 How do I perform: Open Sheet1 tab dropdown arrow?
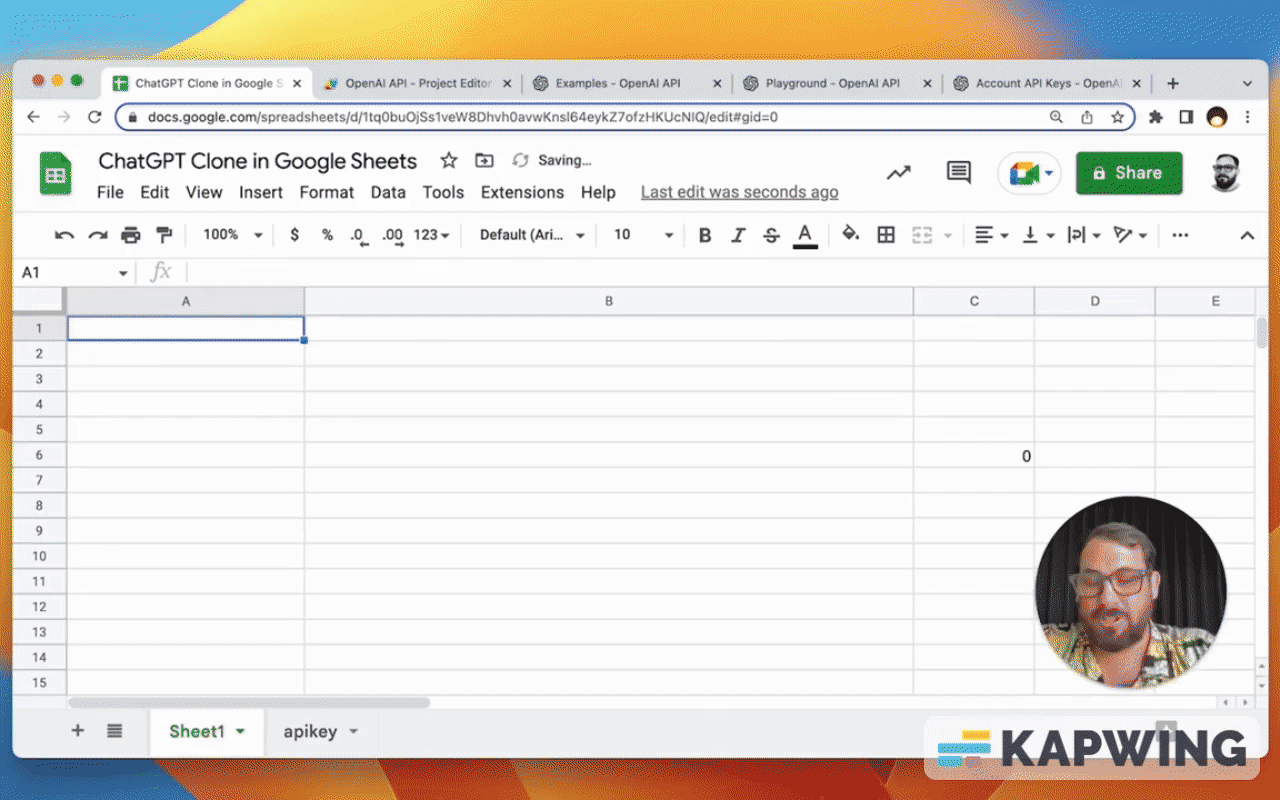click(240, 732)
